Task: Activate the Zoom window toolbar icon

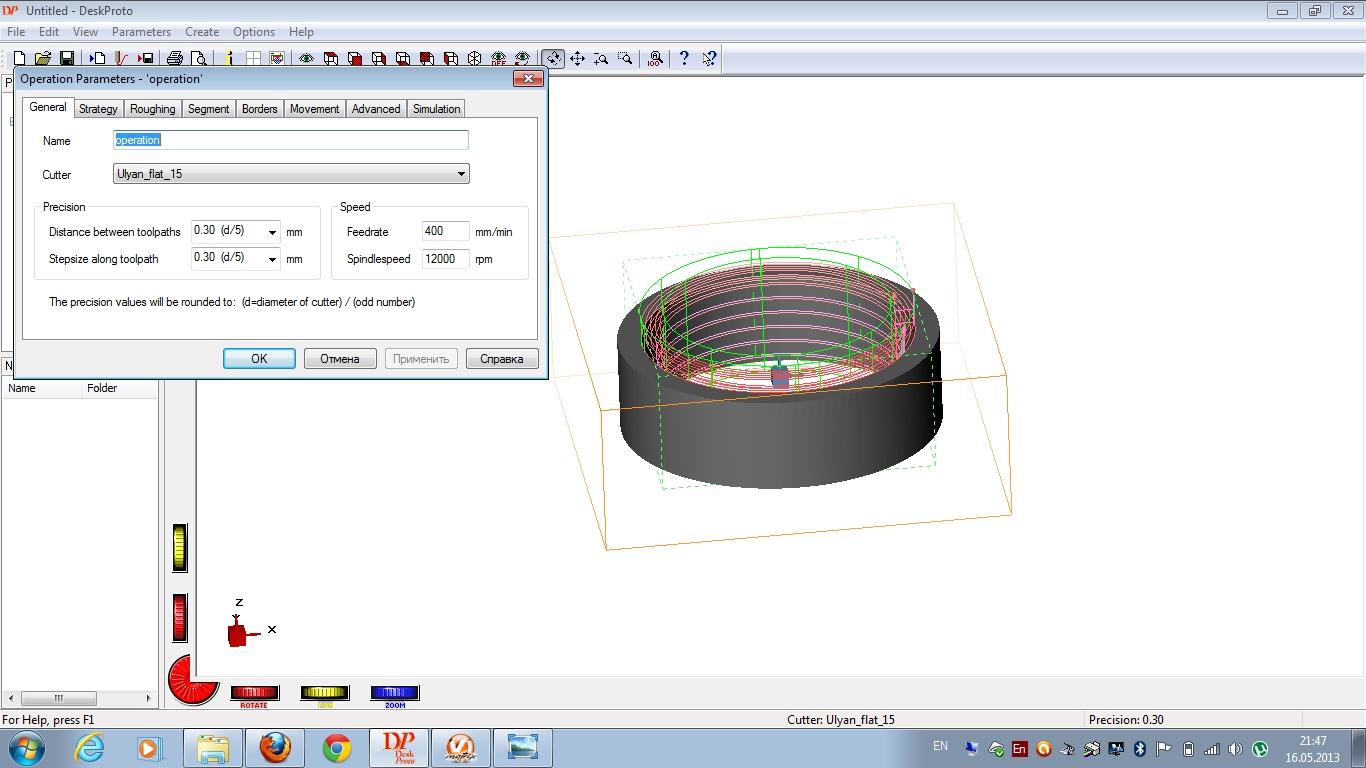Action: tap(625, 59)
